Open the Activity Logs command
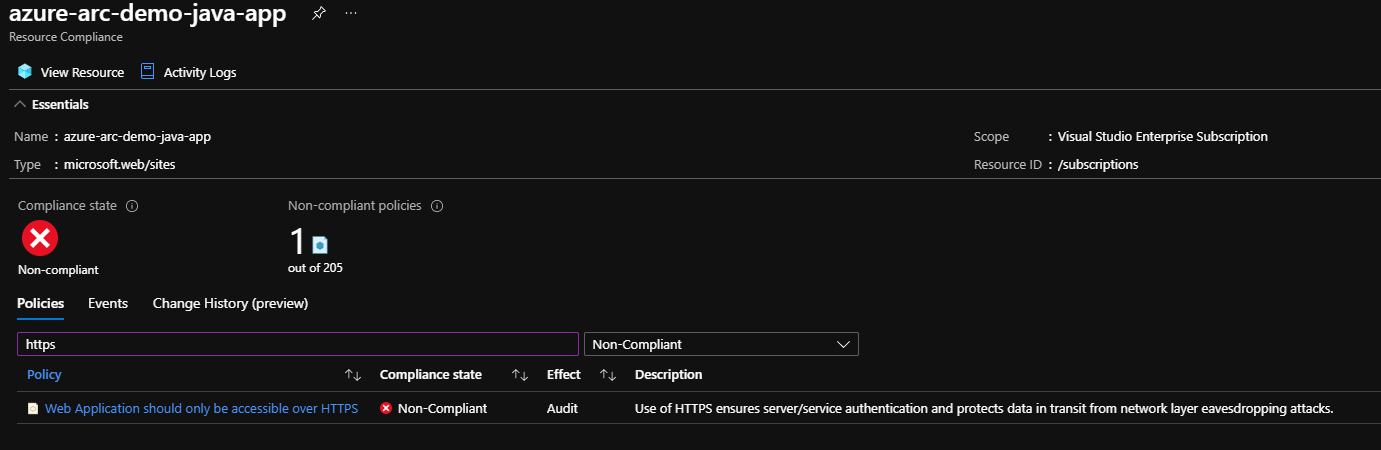Screen dimensions: 1381x450 tap(189, 72)
